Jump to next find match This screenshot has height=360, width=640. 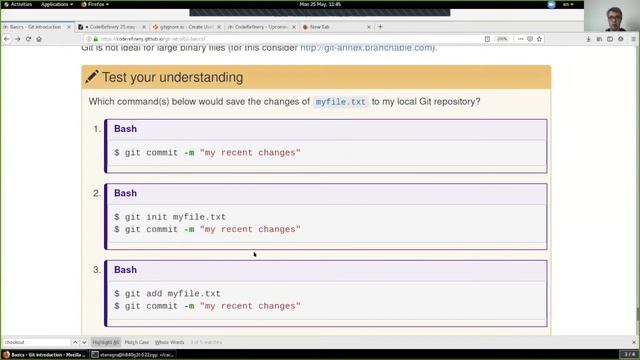pos(84,342)
